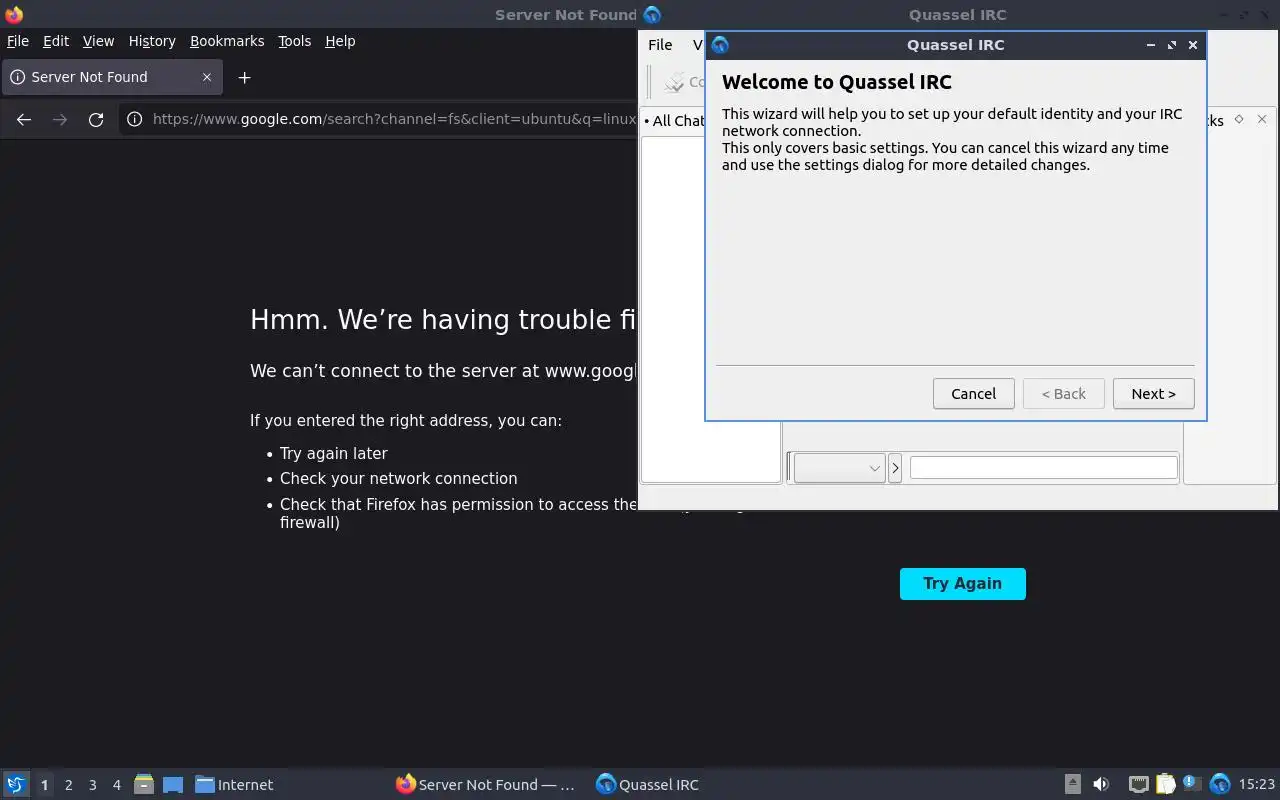The image size is (1280, 800).
Task: Open Firefox Bookmarks menu
Action: 227,41
